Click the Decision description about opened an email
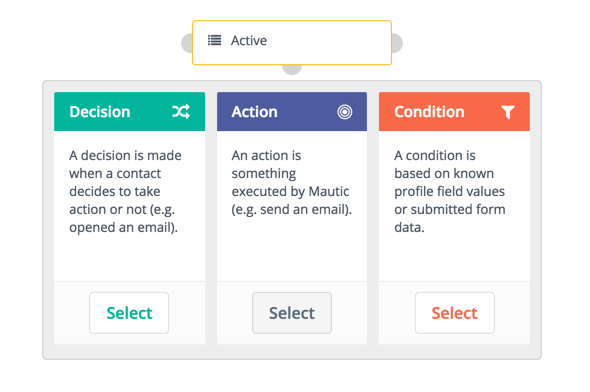Screen dimensions: 590x392 coord(125,191)
